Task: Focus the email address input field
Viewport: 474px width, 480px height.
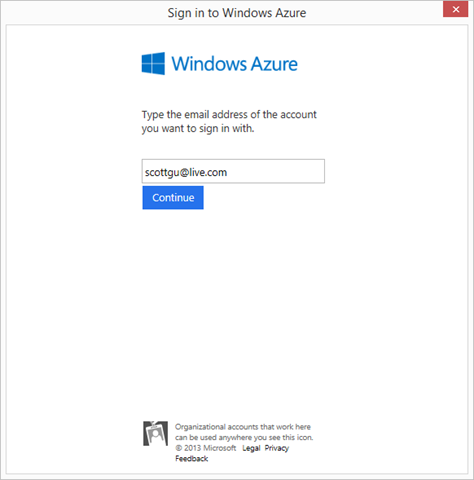Action: click(x=233, y=171)
